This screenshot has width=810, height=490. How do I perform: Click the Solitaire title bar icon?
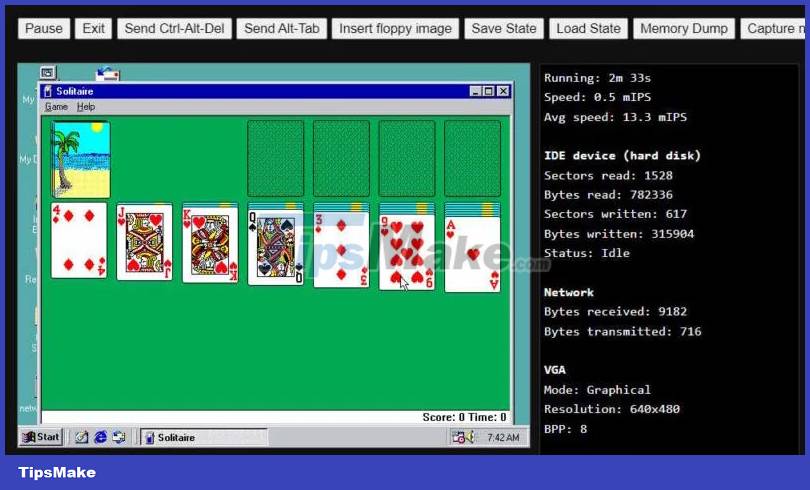point(48,91)
